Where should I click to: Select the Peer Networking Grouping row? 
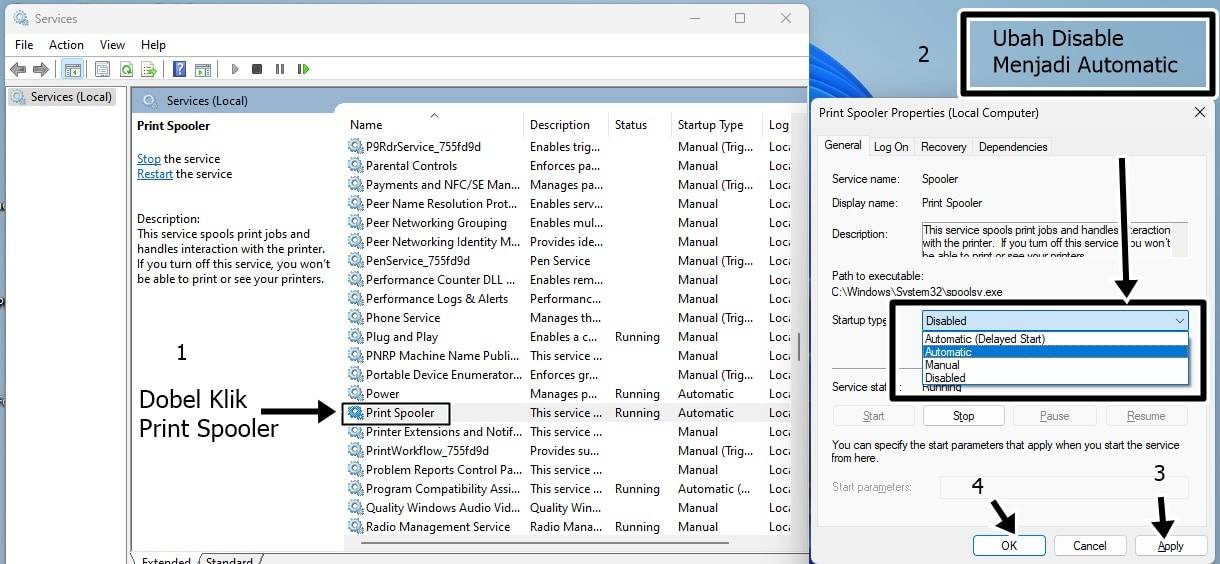tap(567, 223)
